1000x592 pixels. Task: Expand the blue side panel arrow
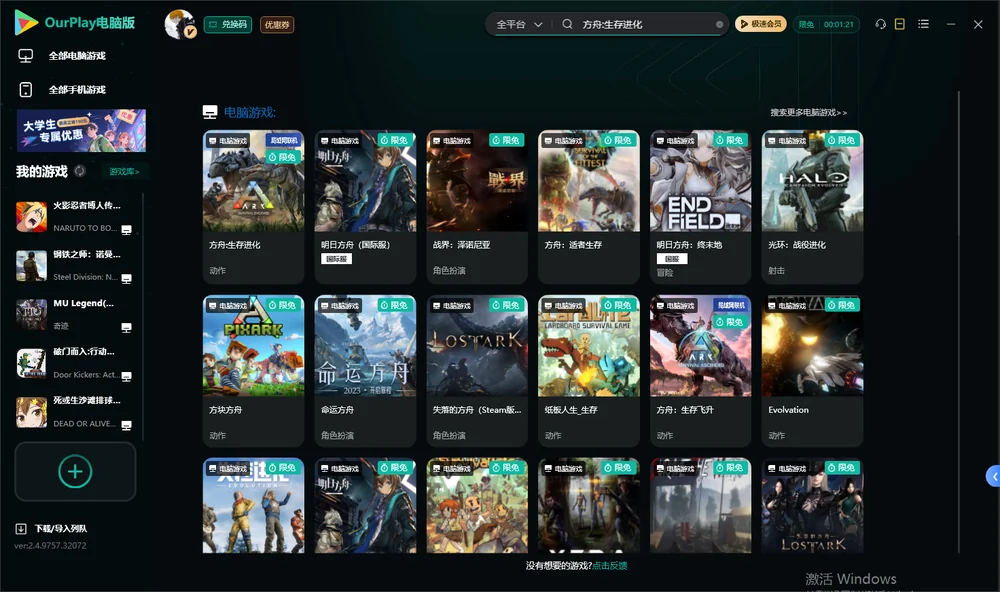tap(993, 477)
